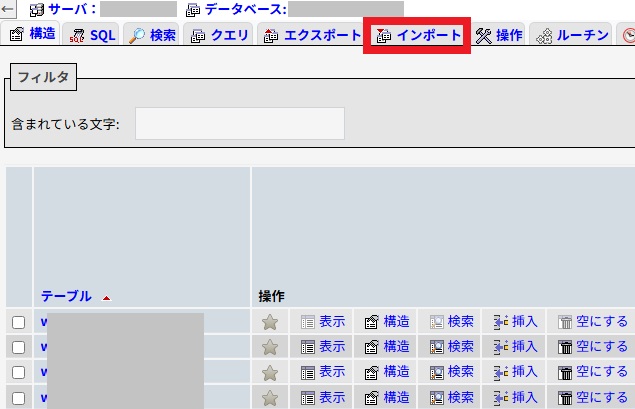Click 挿入 in the second table row
The width and height of the screenshot is (635, 409).
516,347
